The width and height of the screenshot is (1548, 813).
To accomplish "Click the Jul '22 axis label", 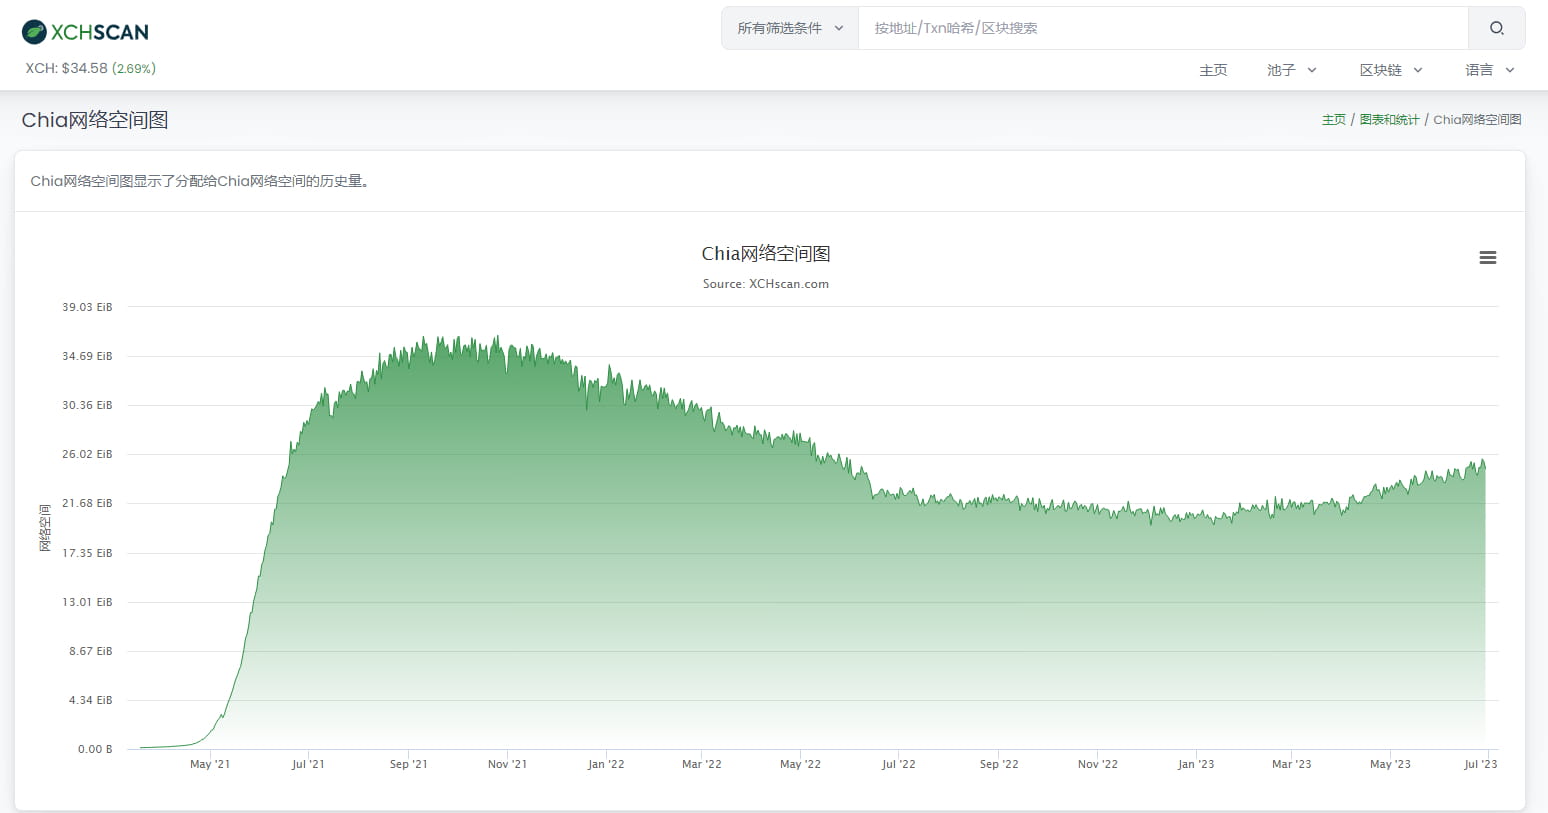I will coord(898,764).
